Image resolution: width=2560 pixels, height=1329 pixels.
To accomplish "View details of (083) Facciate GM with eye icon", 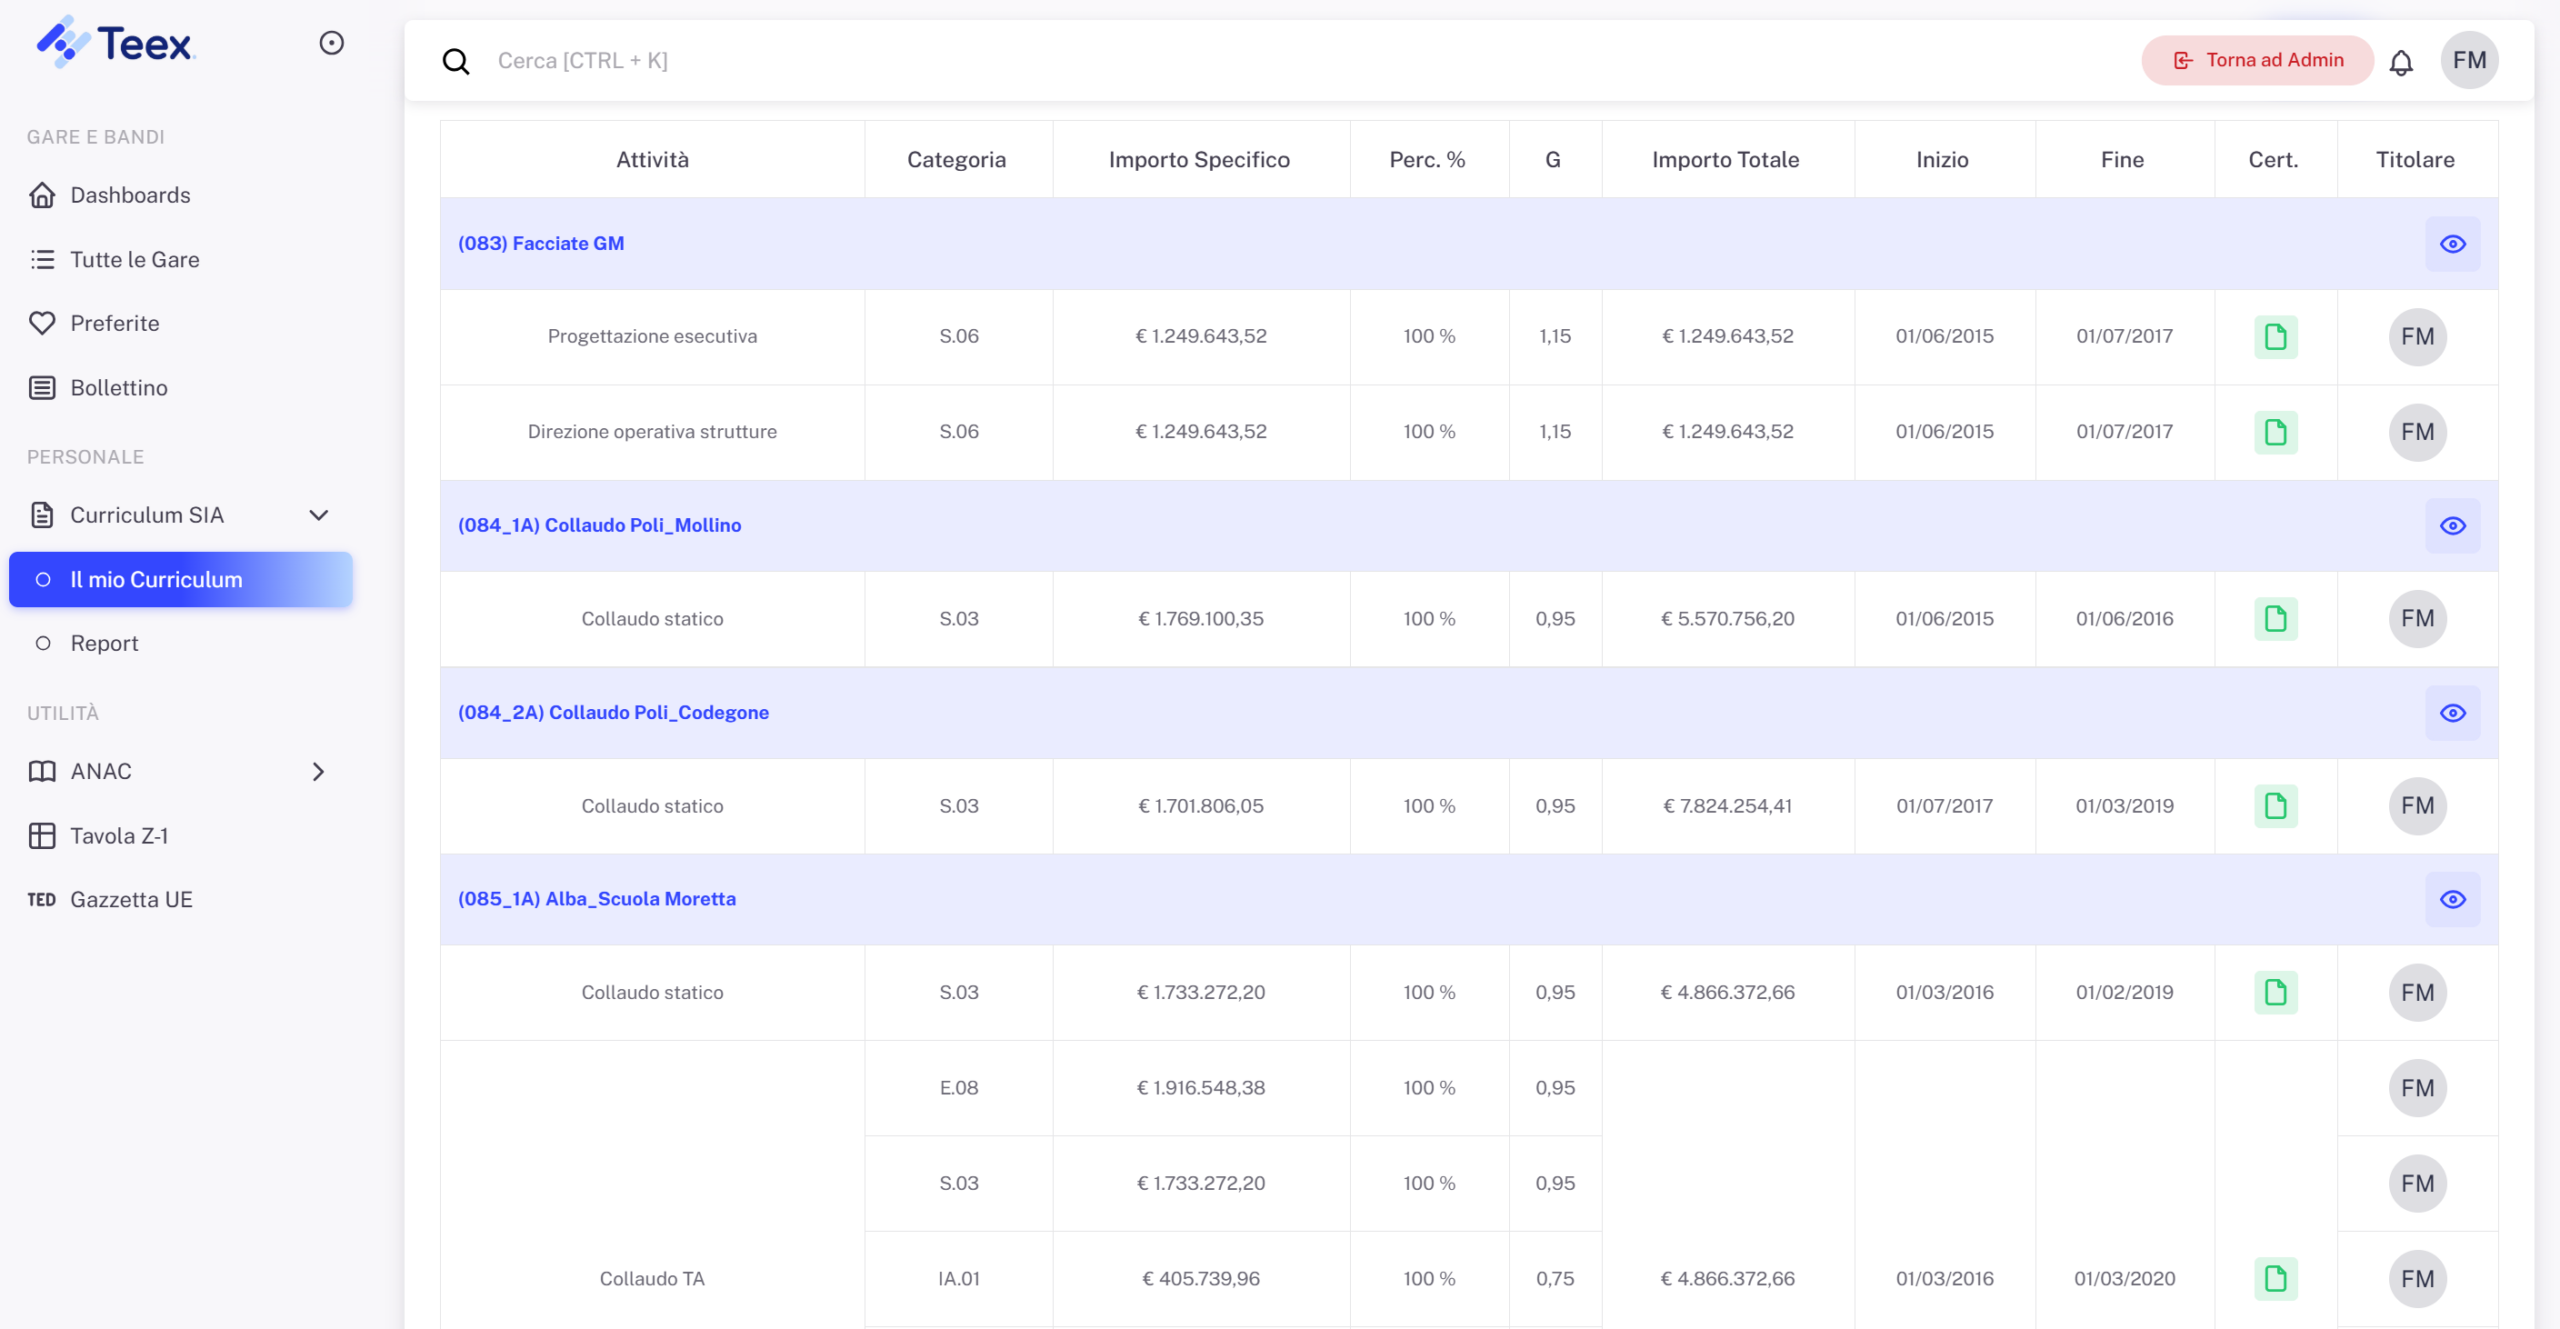I will [x=2452, y=244].
